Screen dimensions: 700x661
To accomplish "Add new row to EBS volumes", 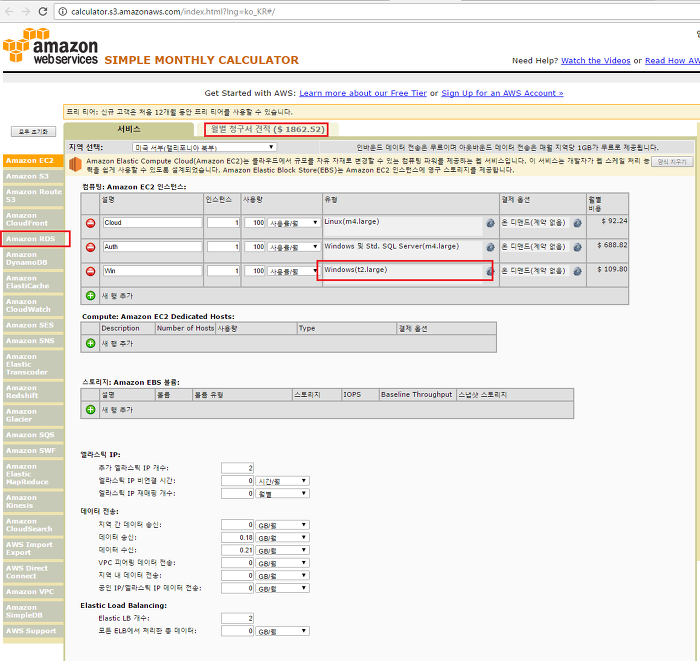I will click(x=91, y=409).
